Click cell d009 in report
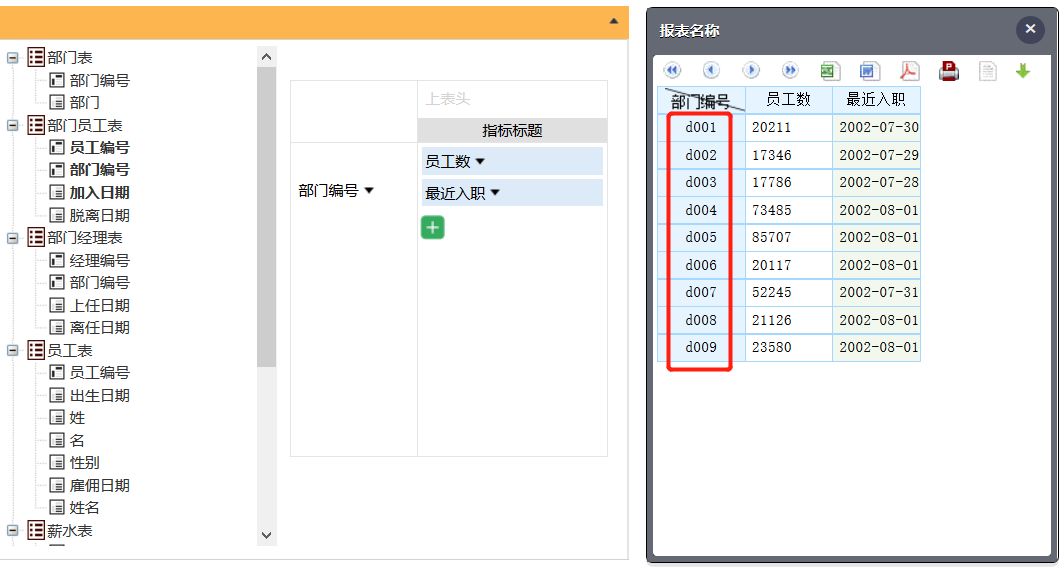This screenshot has height=568, width=1064. [701, 347]
